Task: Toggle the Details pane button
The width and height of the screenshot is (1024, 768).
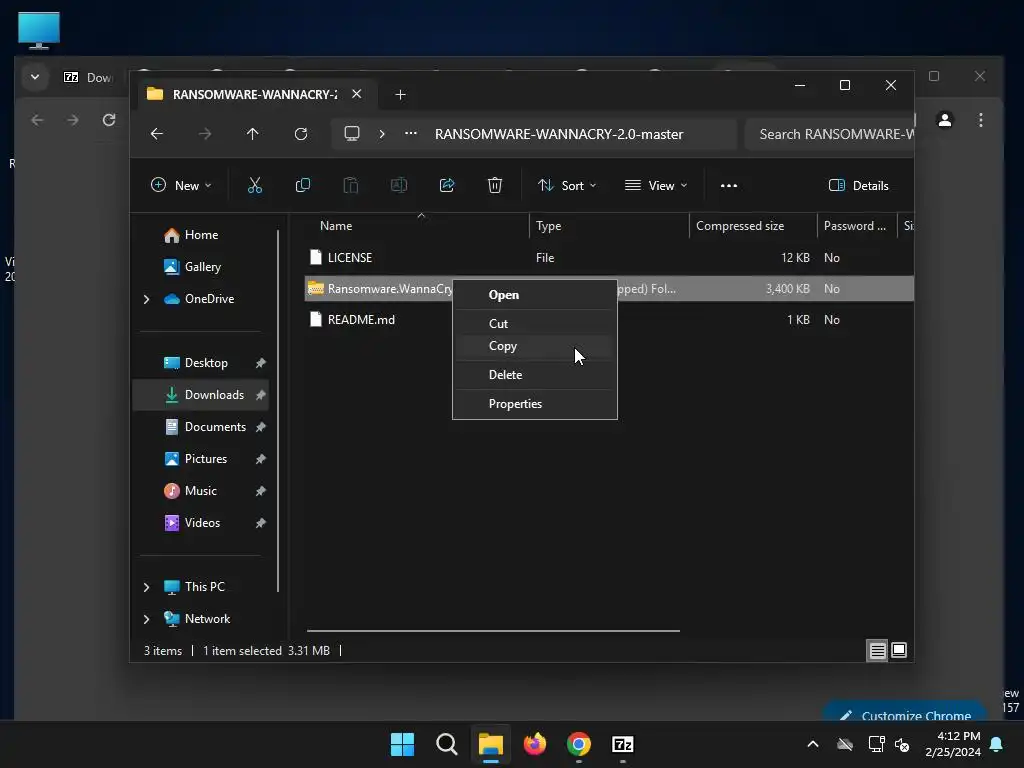Action: click(x=859, y=185)
